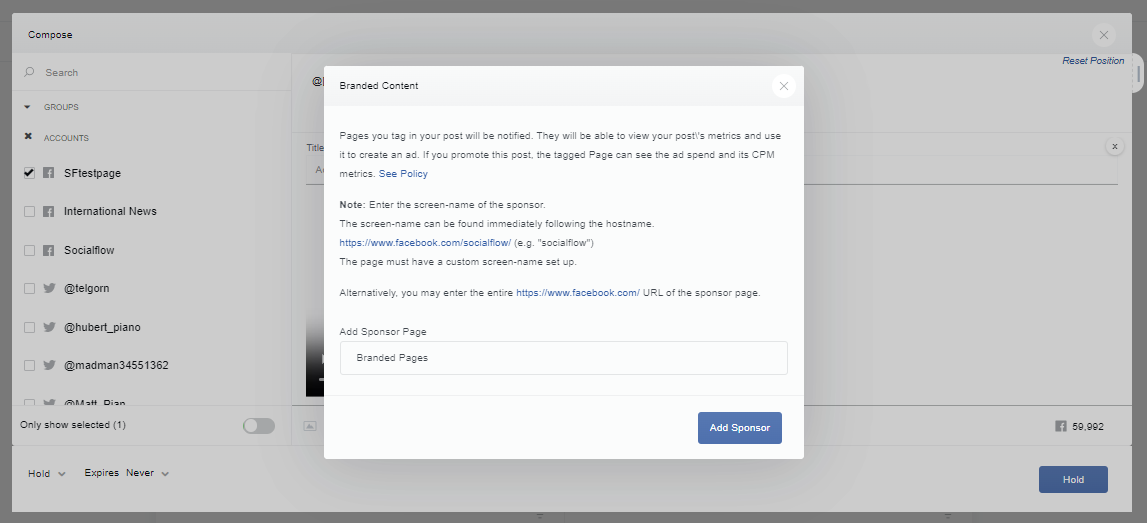Image resolution: width=1147 pixels, height=523 pixels.
Task: Close the Compose window
Action: [x=1103, y=34]
